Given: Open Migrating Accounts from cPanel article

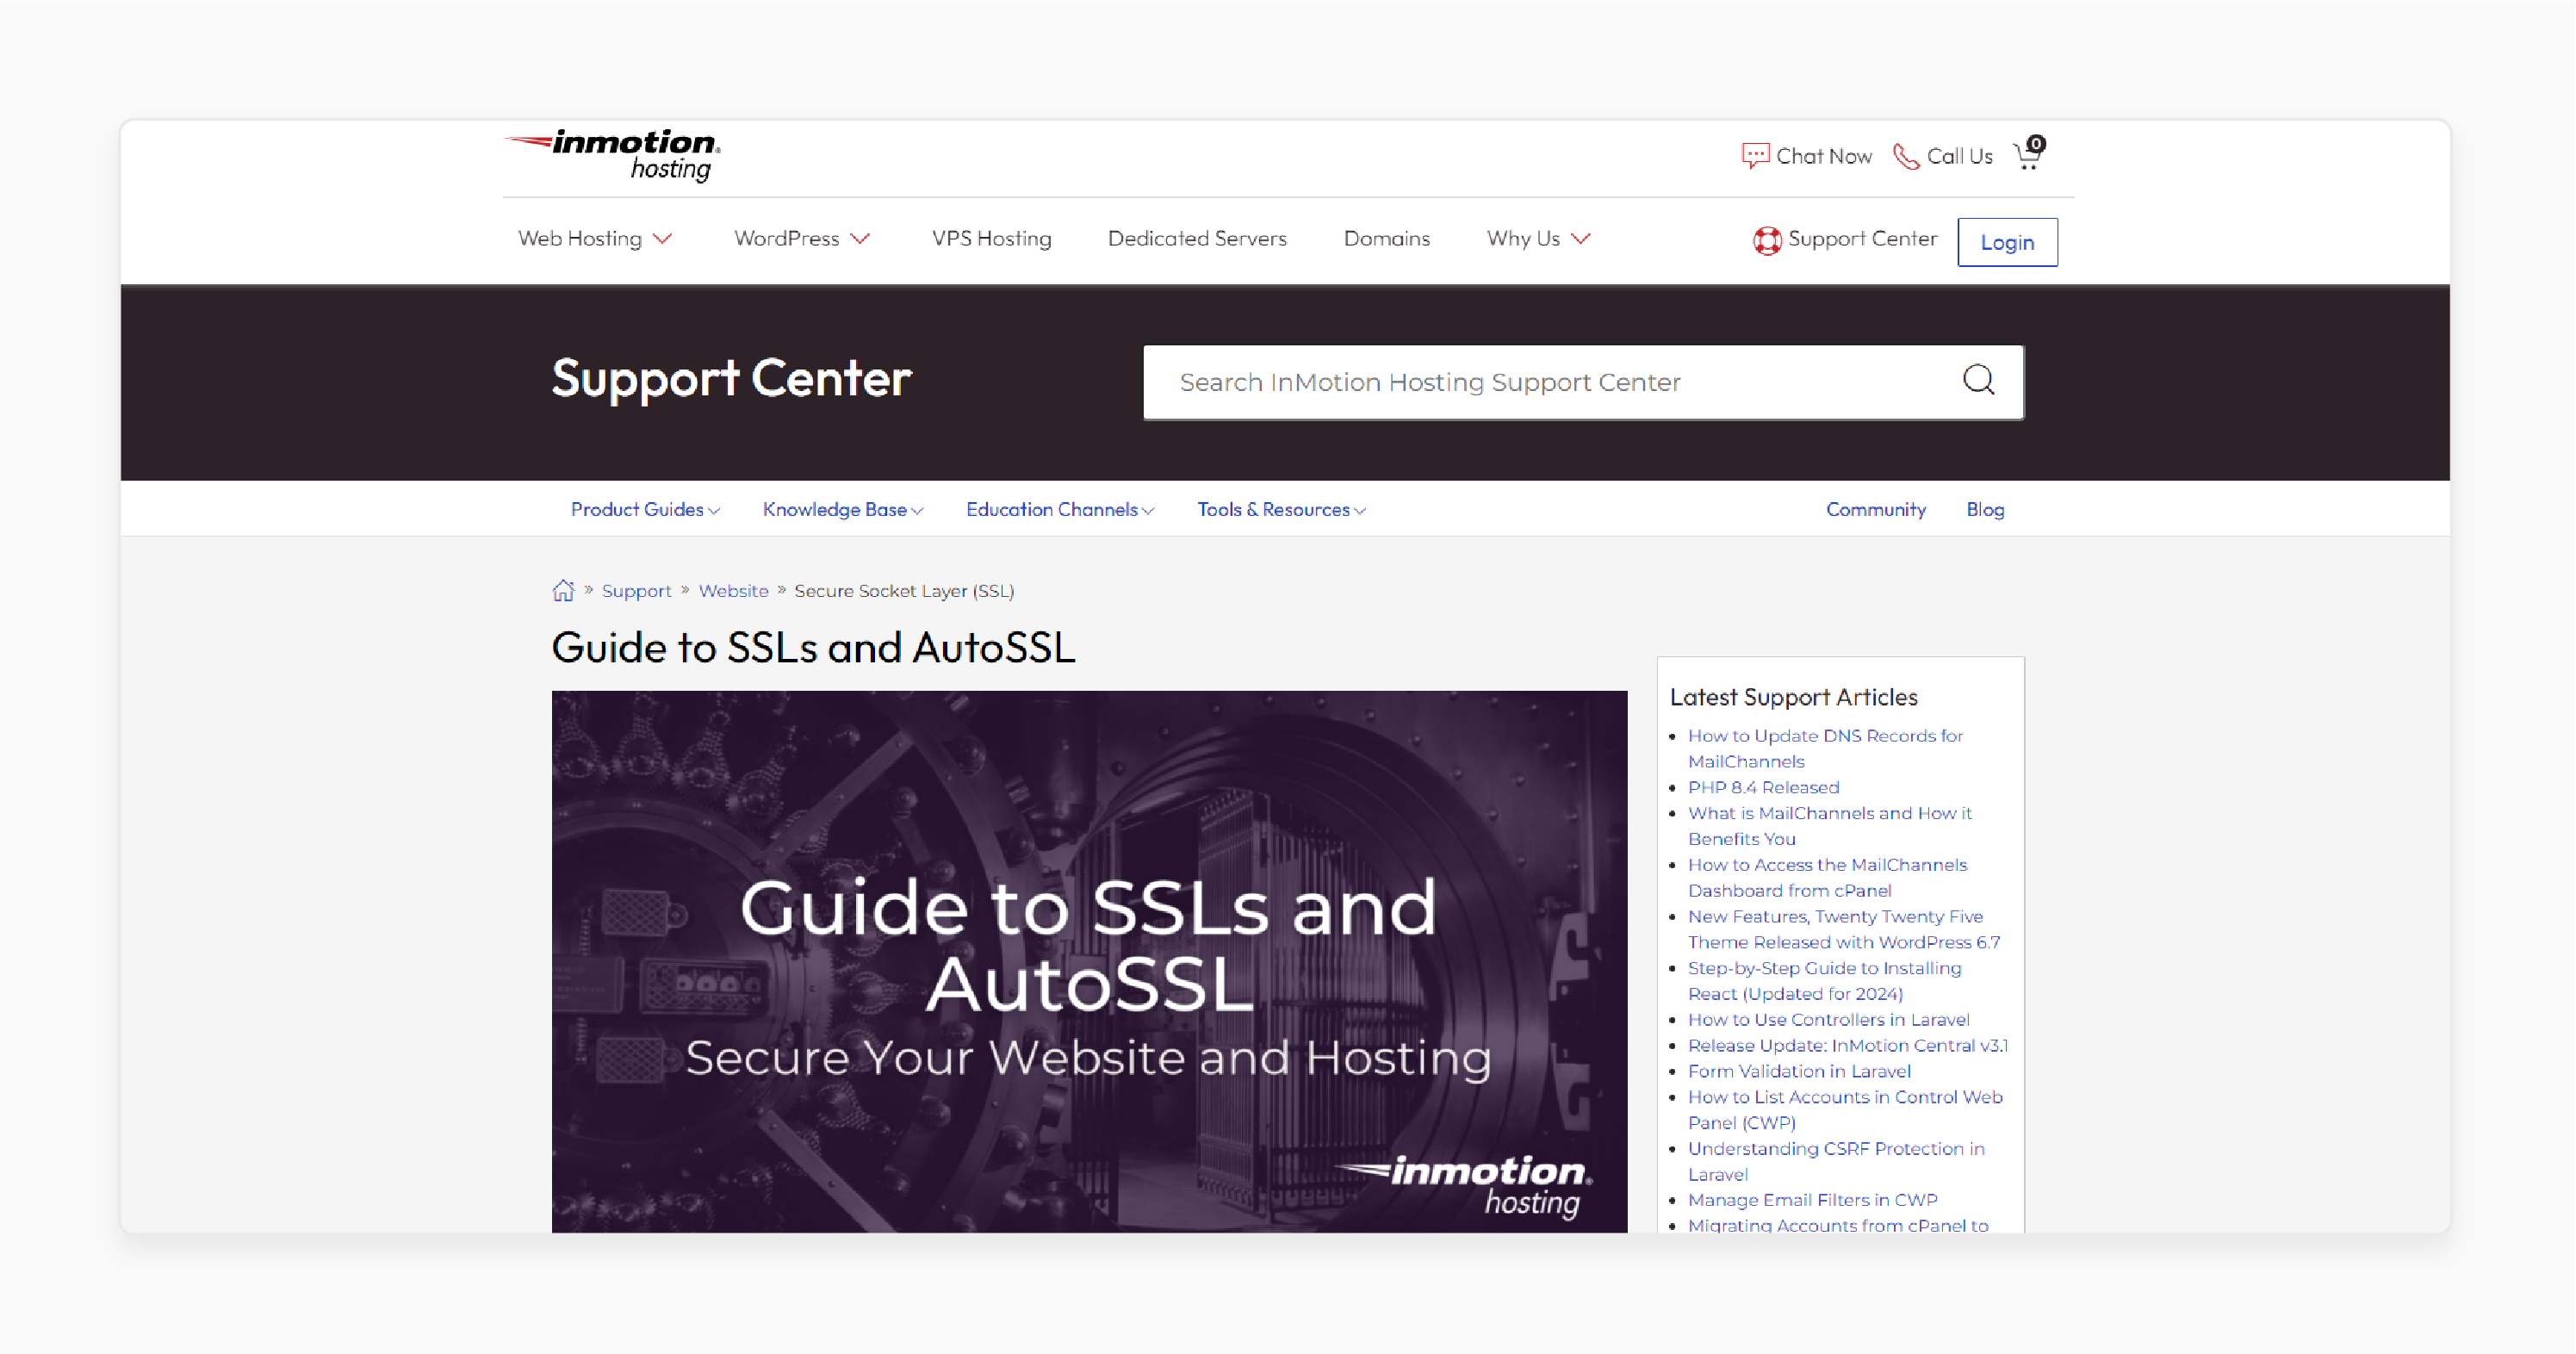Looking at the screenshot, I should [x=1838, y=1224].
